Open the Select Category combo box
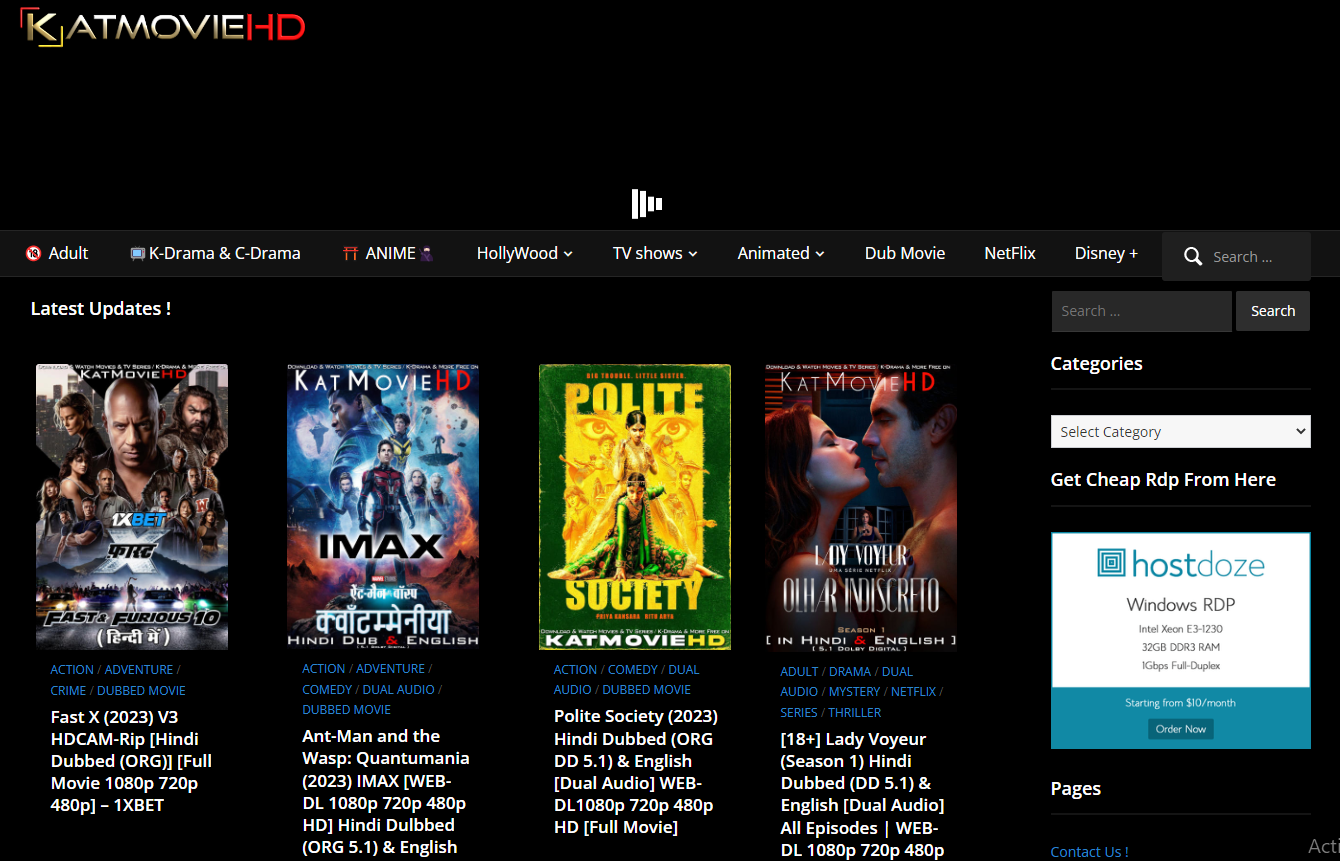 click(x=1180, y=432)
